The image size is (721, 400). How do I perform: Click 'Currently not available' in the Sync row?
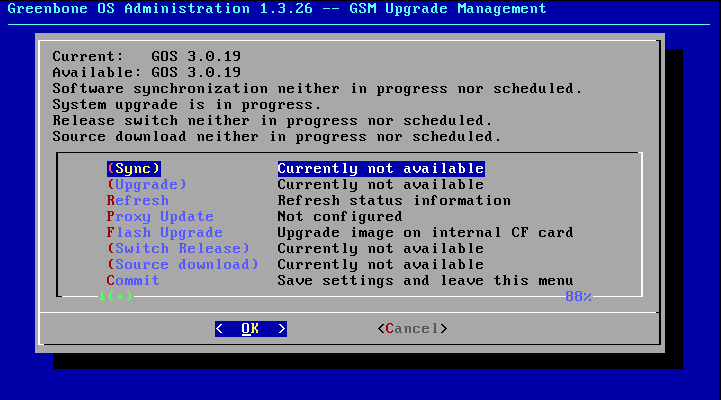(381, 169)
